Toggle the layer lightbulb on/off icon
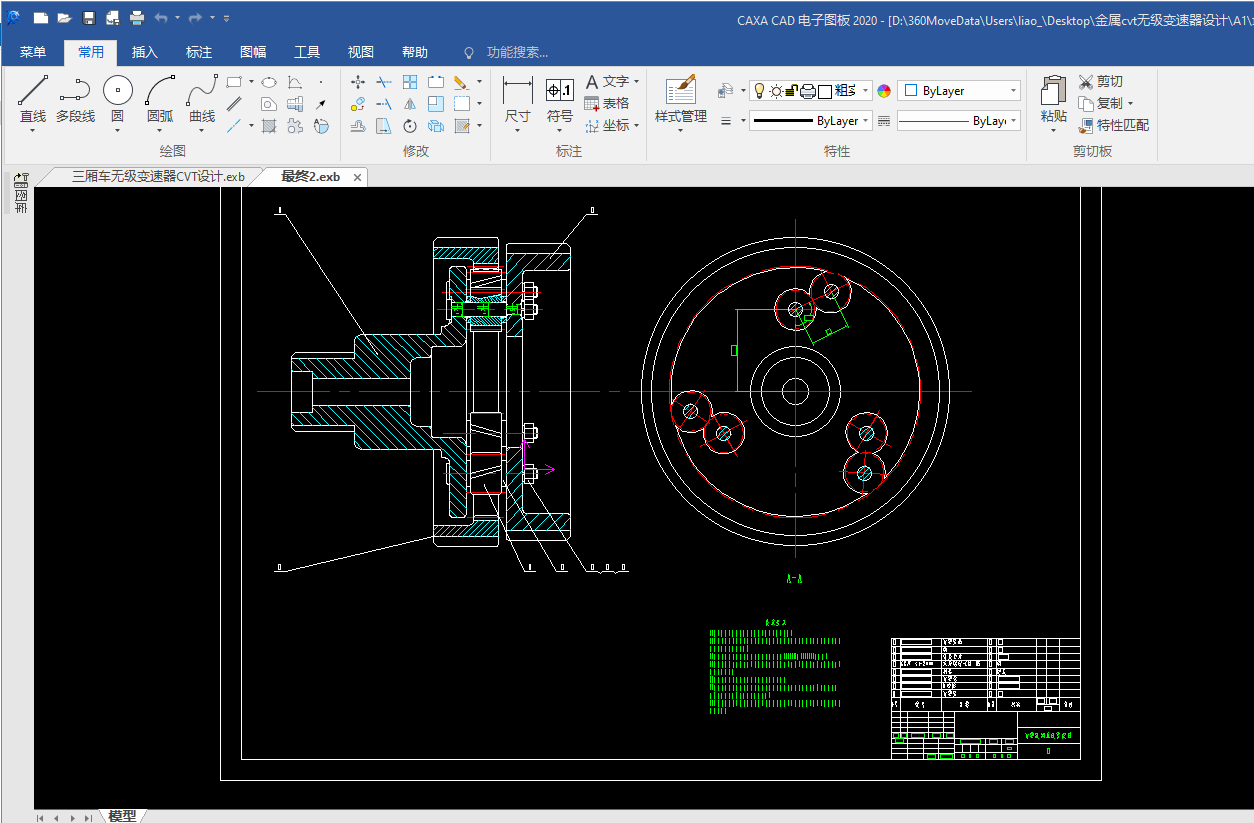Viewport: 1254px width, 823px height. pyautogui.click(x=759, y=91)
